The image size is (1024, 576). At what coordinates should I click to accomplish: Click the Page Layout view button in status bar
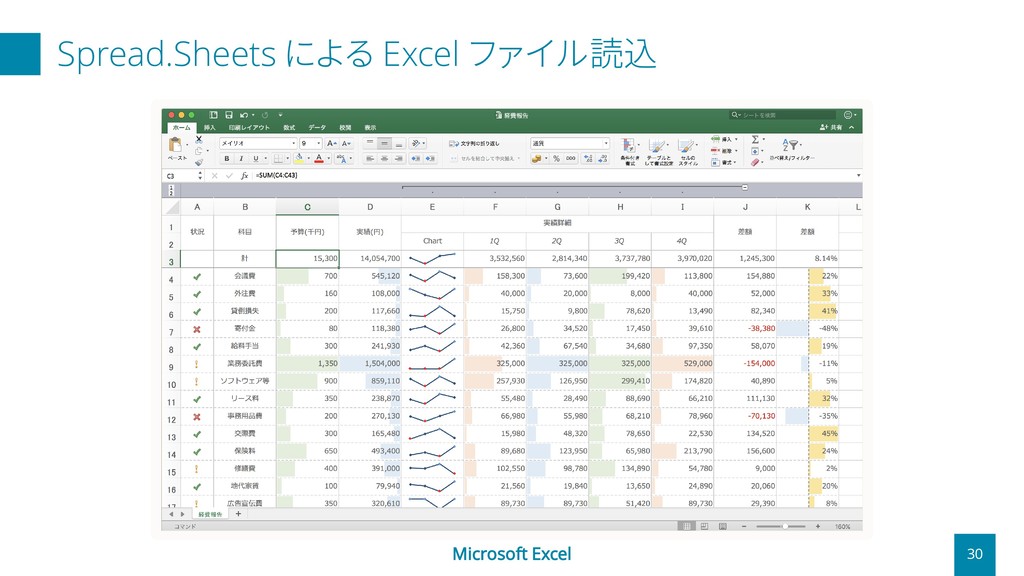[x=704, y=526]
